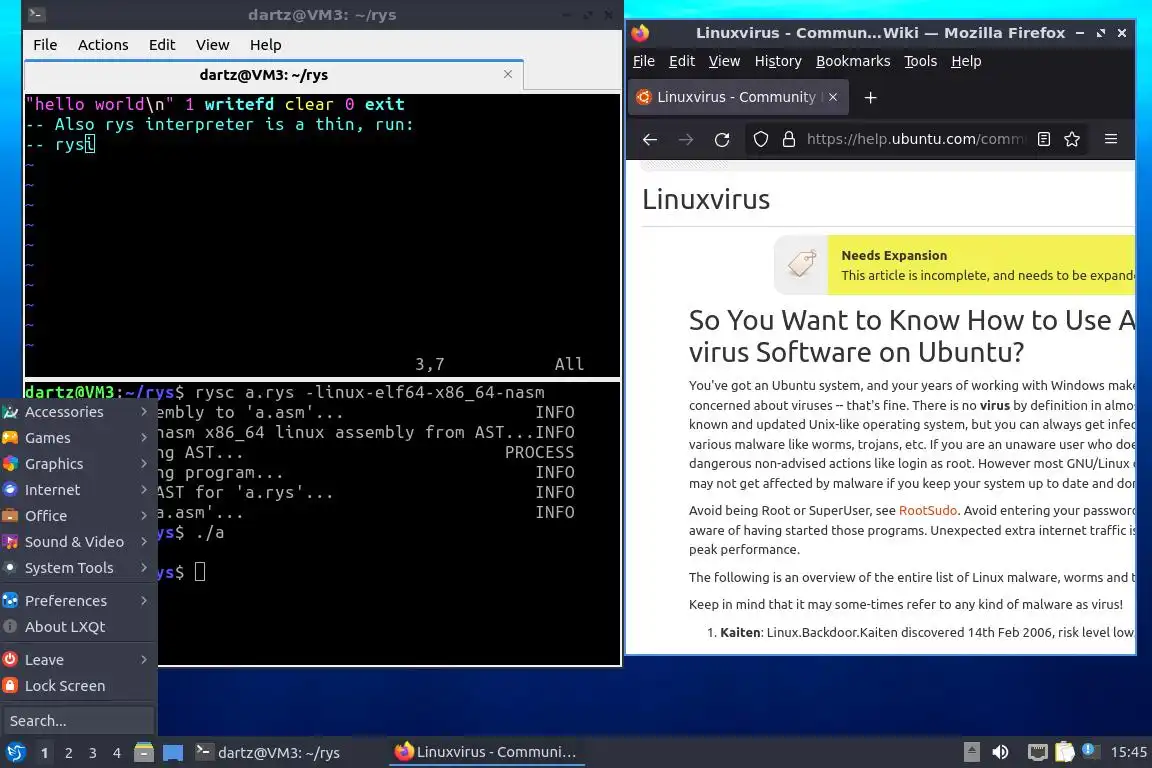This screenshot has width=1152, height=768.
Task: Switch to virtual desktop 2
Action: tap(68, 753)
